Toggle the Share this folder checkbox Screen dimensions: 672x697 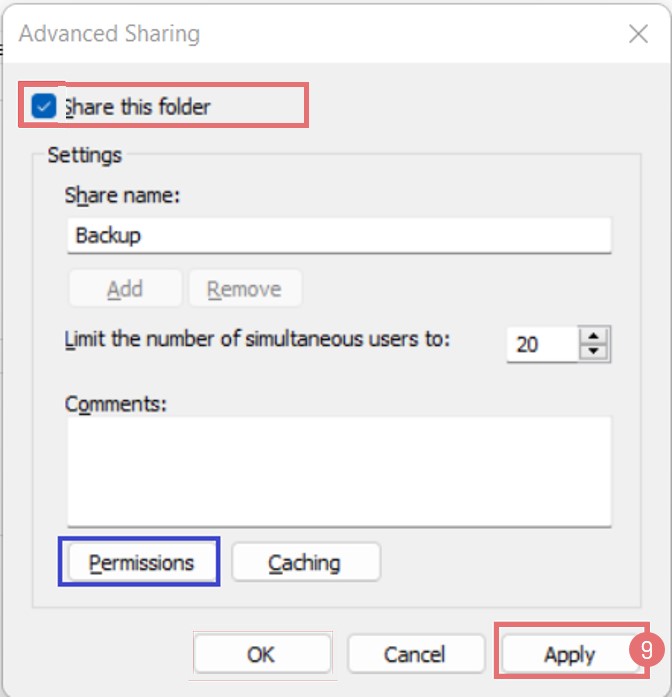43,106
